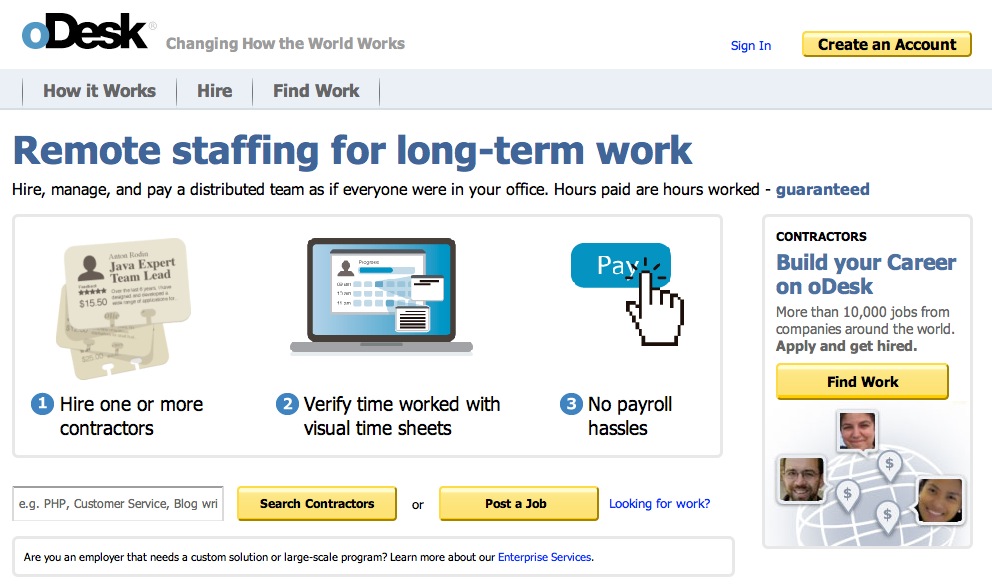Screen dimensions: 992x585
Task: Open the How it Works tab
Action: click(99, 91)
